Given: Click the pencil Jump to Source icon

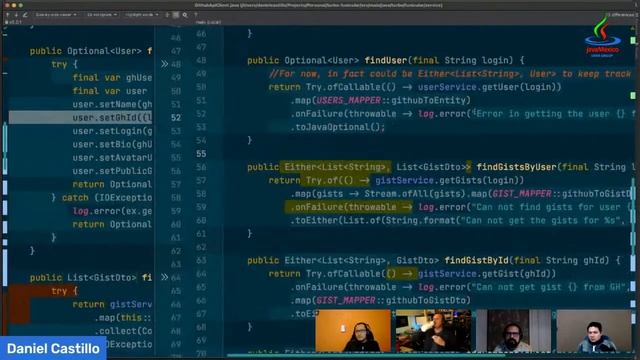Looking at the screenshot, I should click(25, 15).
